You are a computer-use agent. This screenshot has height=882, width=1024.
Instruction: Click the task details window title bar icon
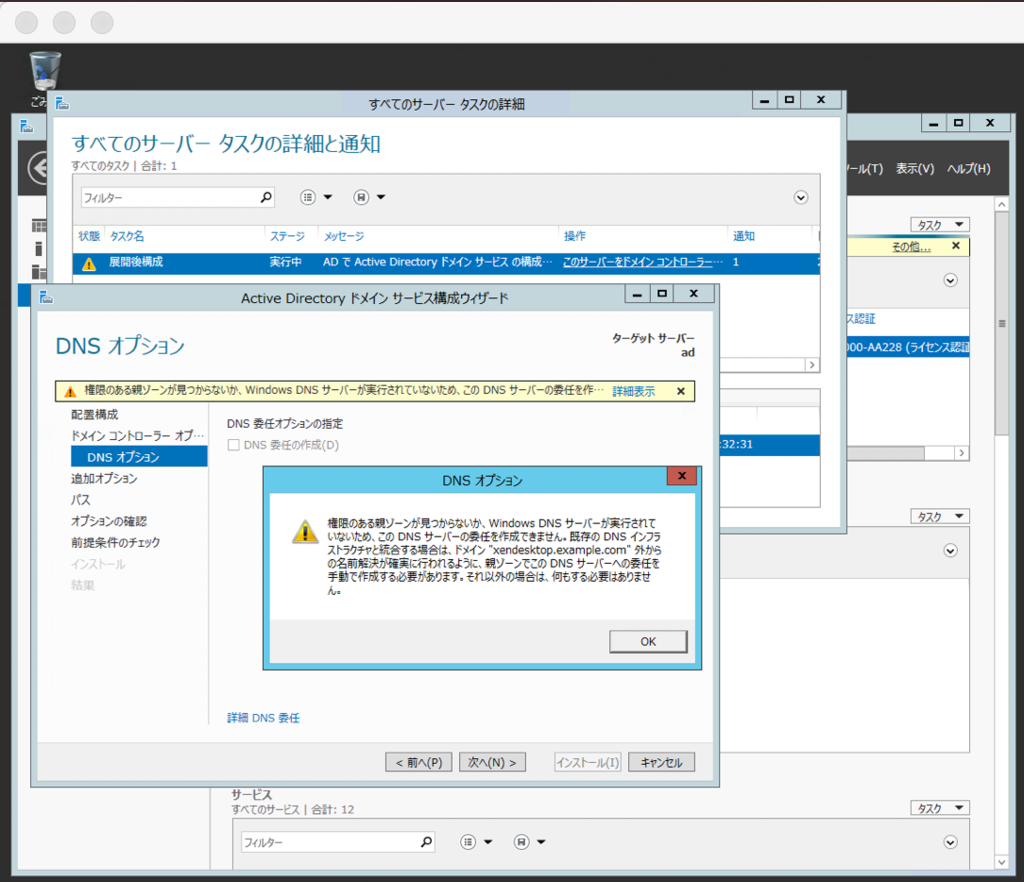(62, 103)
